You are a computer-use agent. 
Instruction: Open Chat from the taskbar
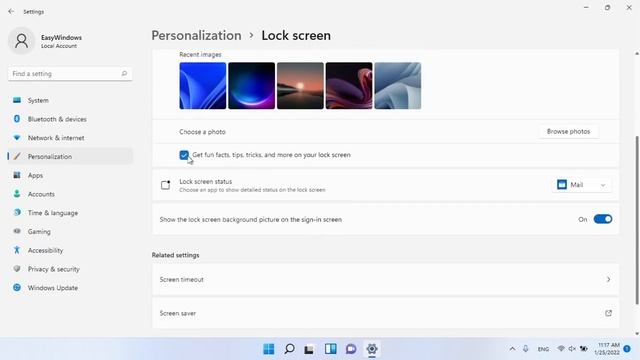[x=351, y=349]
